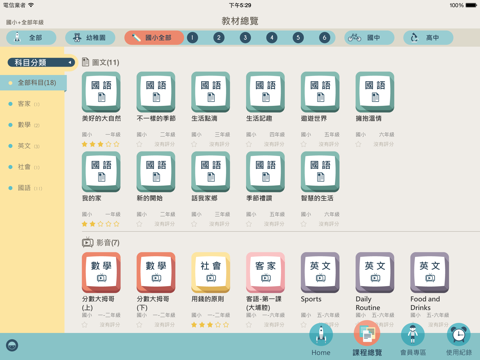Filter by grade 5 circle
This screenshot has height=360, width=480.
[x=298, y=38]
